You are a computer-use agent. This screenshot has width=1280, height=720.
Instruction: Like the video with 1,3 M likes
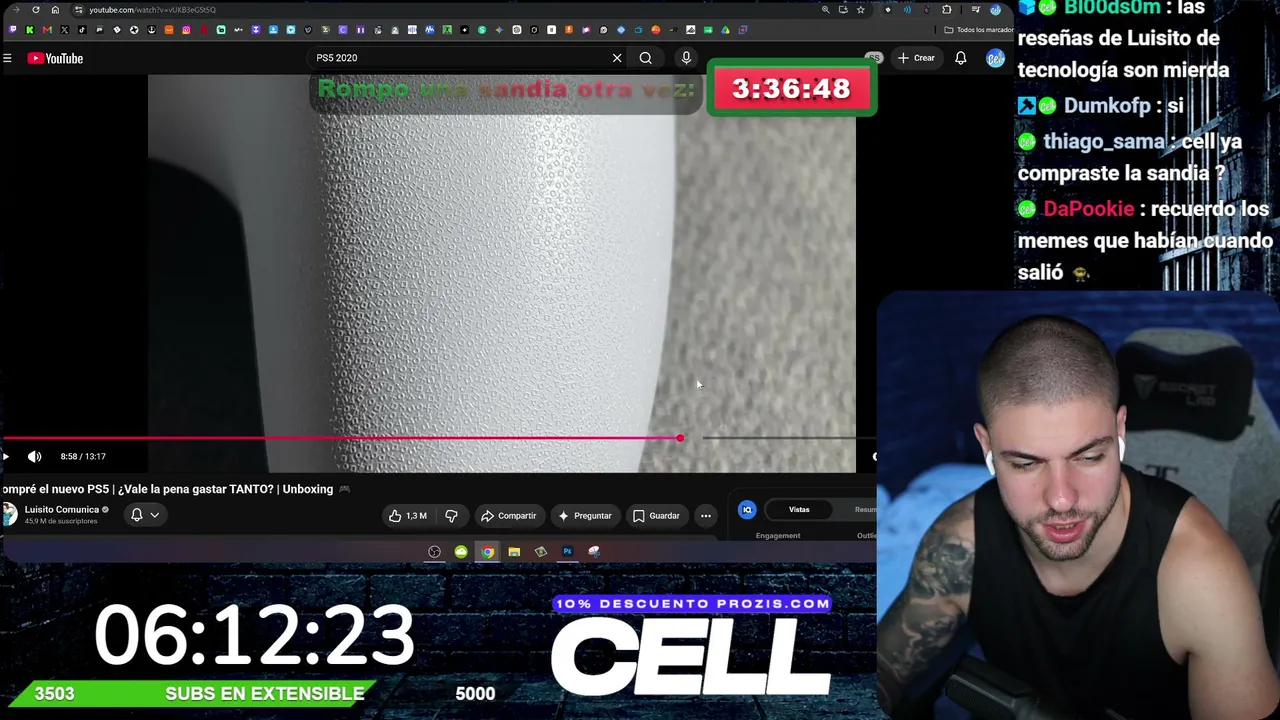tap(408, 516)
